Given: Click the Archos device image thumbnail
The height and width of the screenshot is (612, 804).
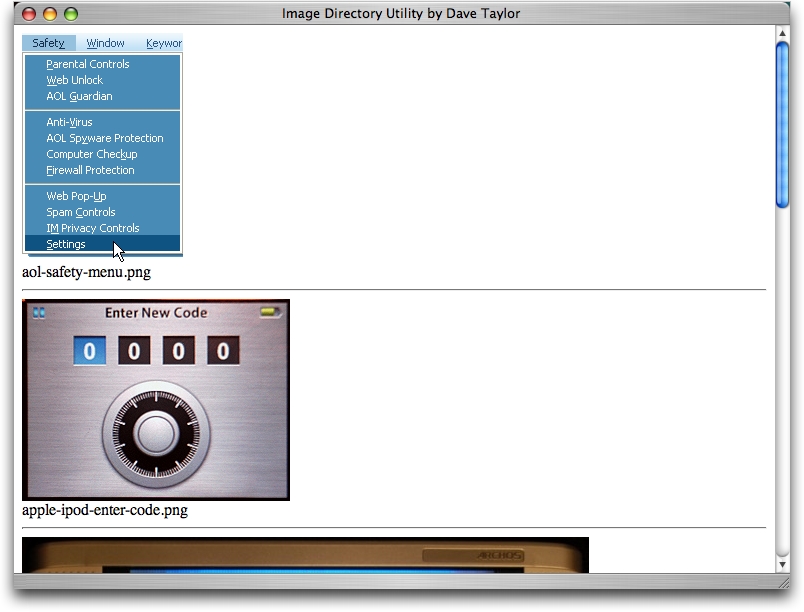Looking at the screenshot, I should click(305, 555).
